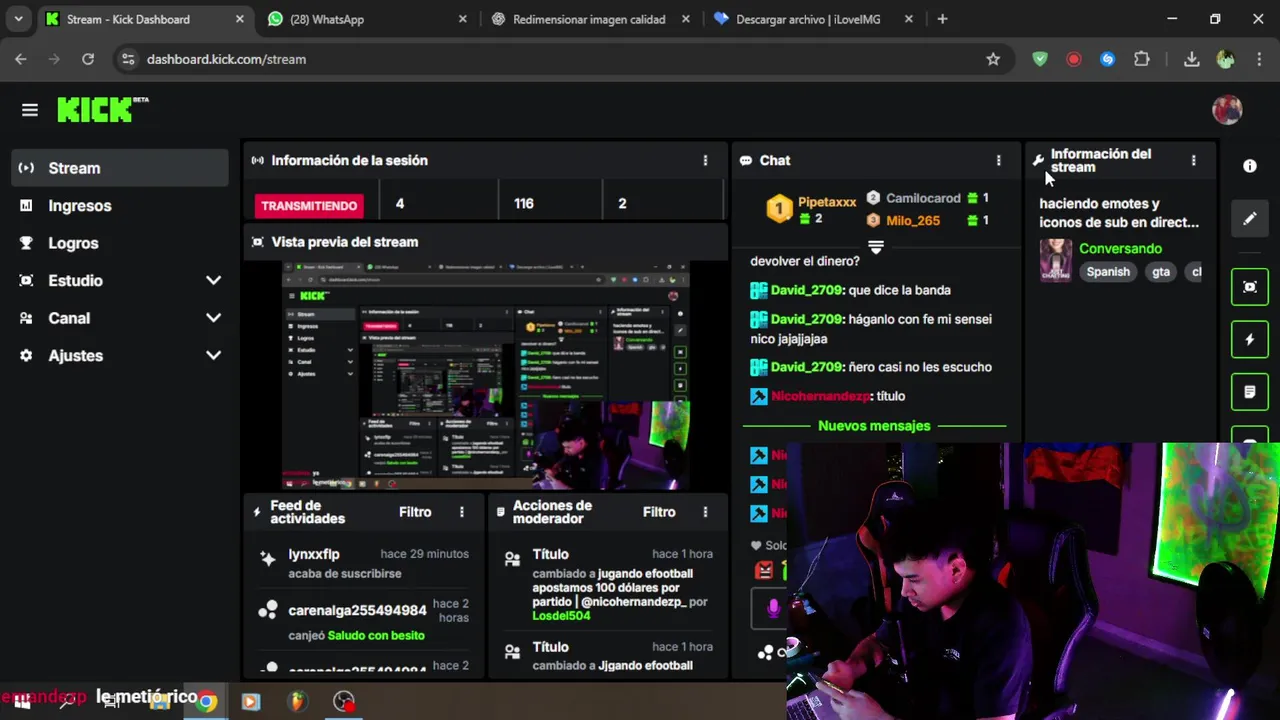Open Google Chrome from the taskbar
This screenshot has height=720, width=1280.
coord(207,702)
